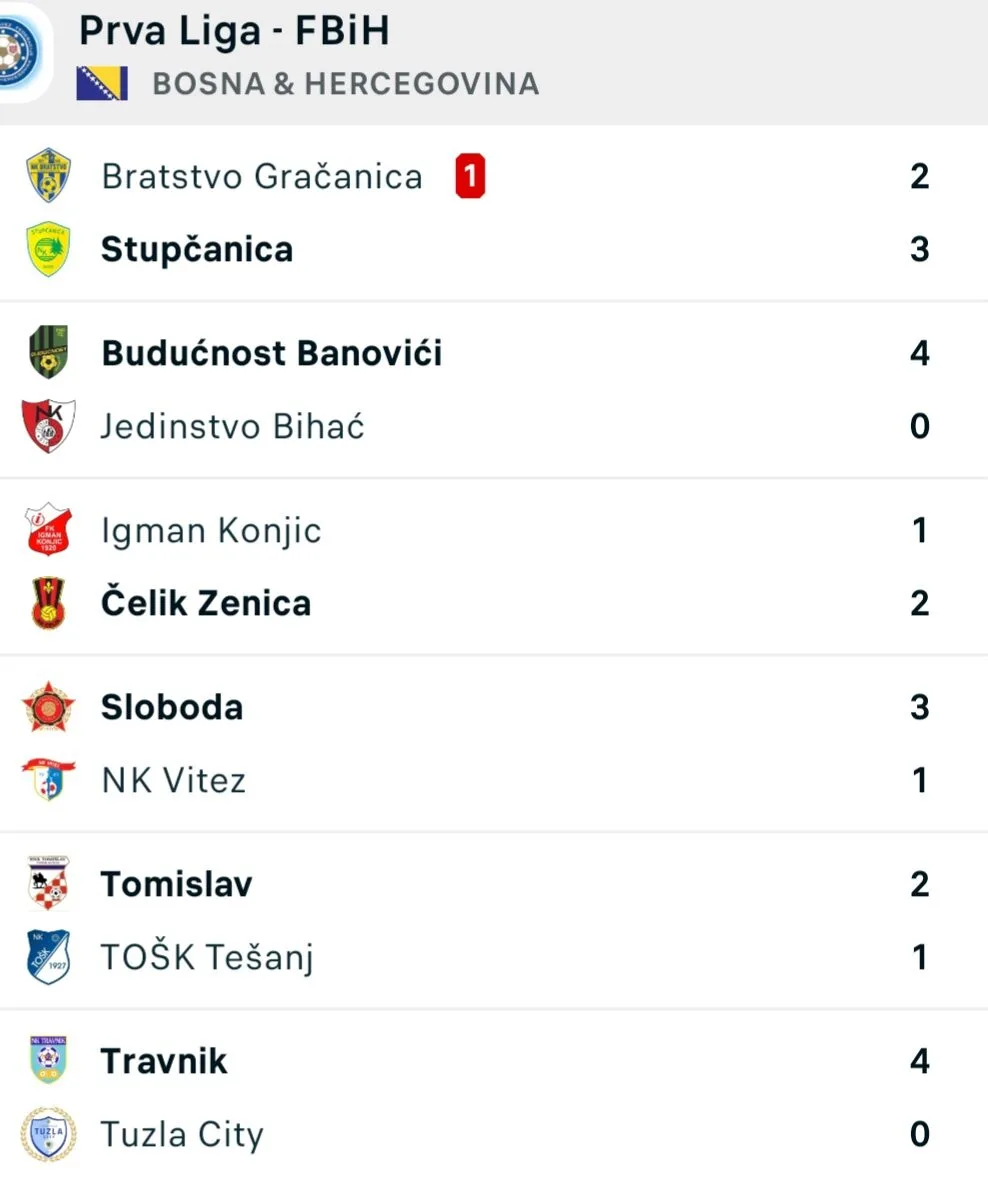Tap the Travnik club crest
The width and height of the screenshot is (988, 1180).
(48, 1061)
